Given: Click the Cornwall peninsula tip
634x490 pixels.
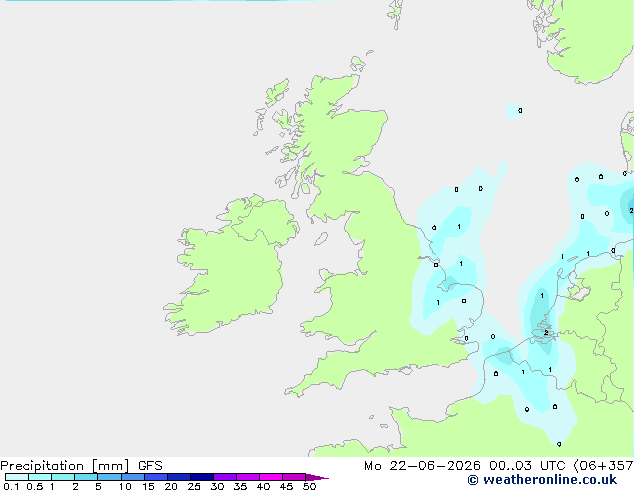Looking at the screenshot, I should point(292,391).
